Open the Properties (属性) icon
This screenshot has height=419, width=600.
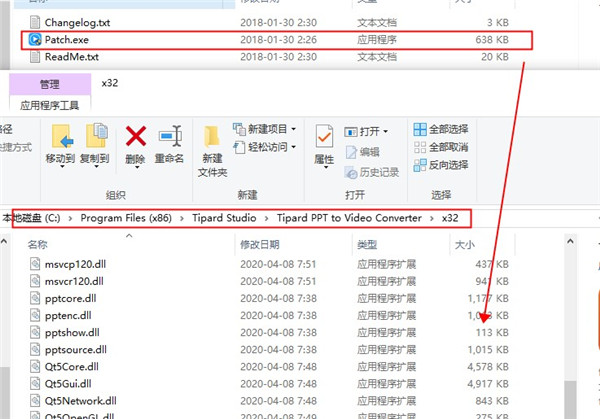(x=324, y=136)
